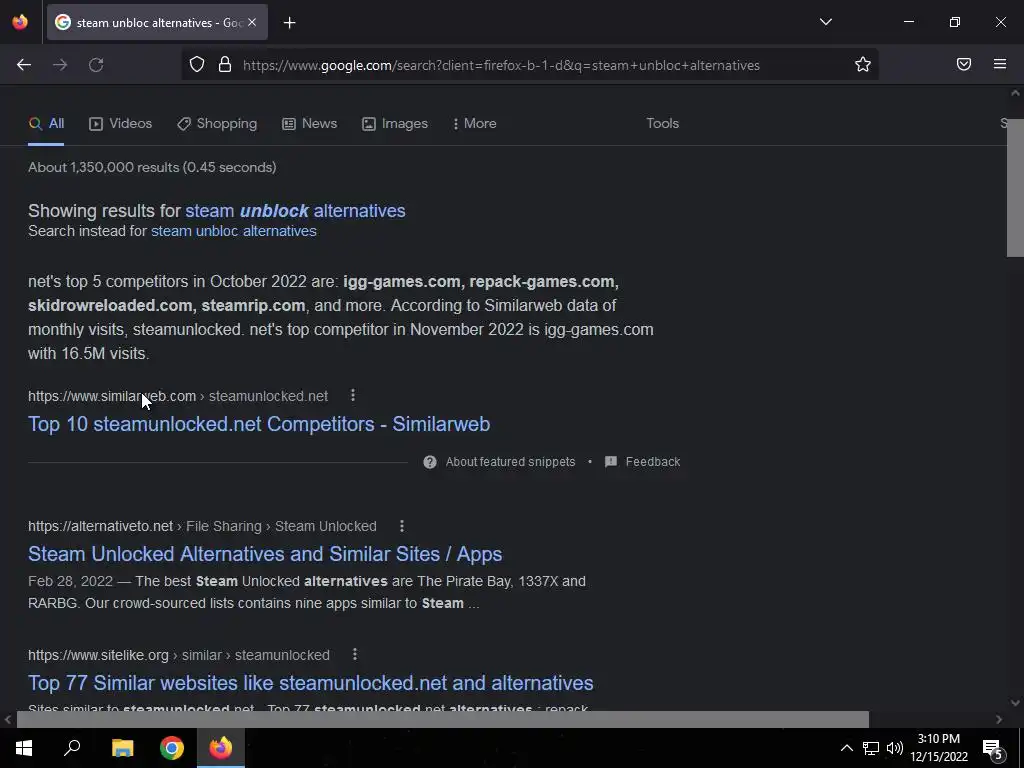1024x768 pixels.
Task: Click the About 1,350,000 results text
Action: click(x=152, y=167)
